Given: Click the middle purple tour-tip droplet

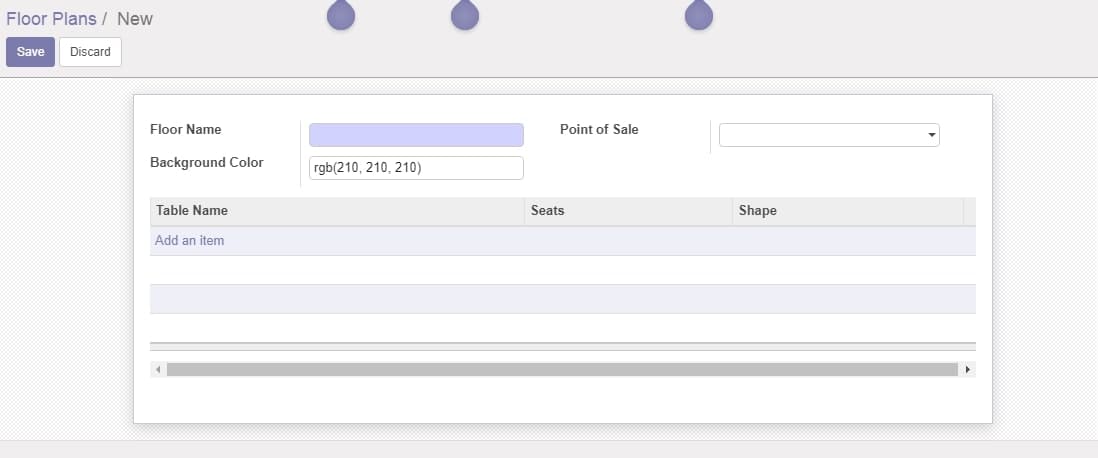Looking at the screenshot, I should point(465,15).
